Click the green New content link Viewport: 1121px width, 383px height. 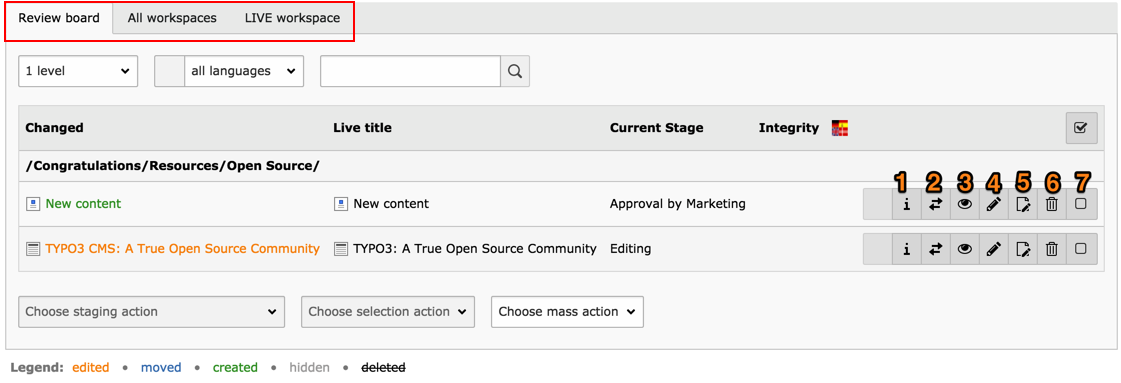pyautogui.click(x=84, y=204)
